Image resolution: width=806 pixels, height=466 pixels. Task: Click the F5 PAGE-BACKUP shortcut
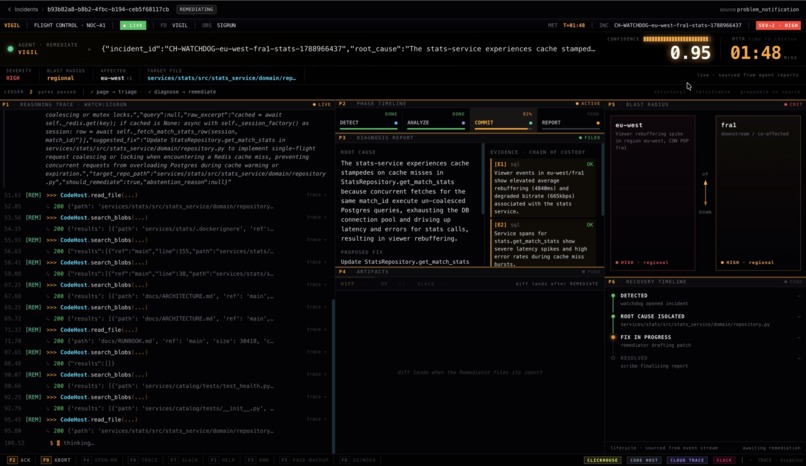304,460
